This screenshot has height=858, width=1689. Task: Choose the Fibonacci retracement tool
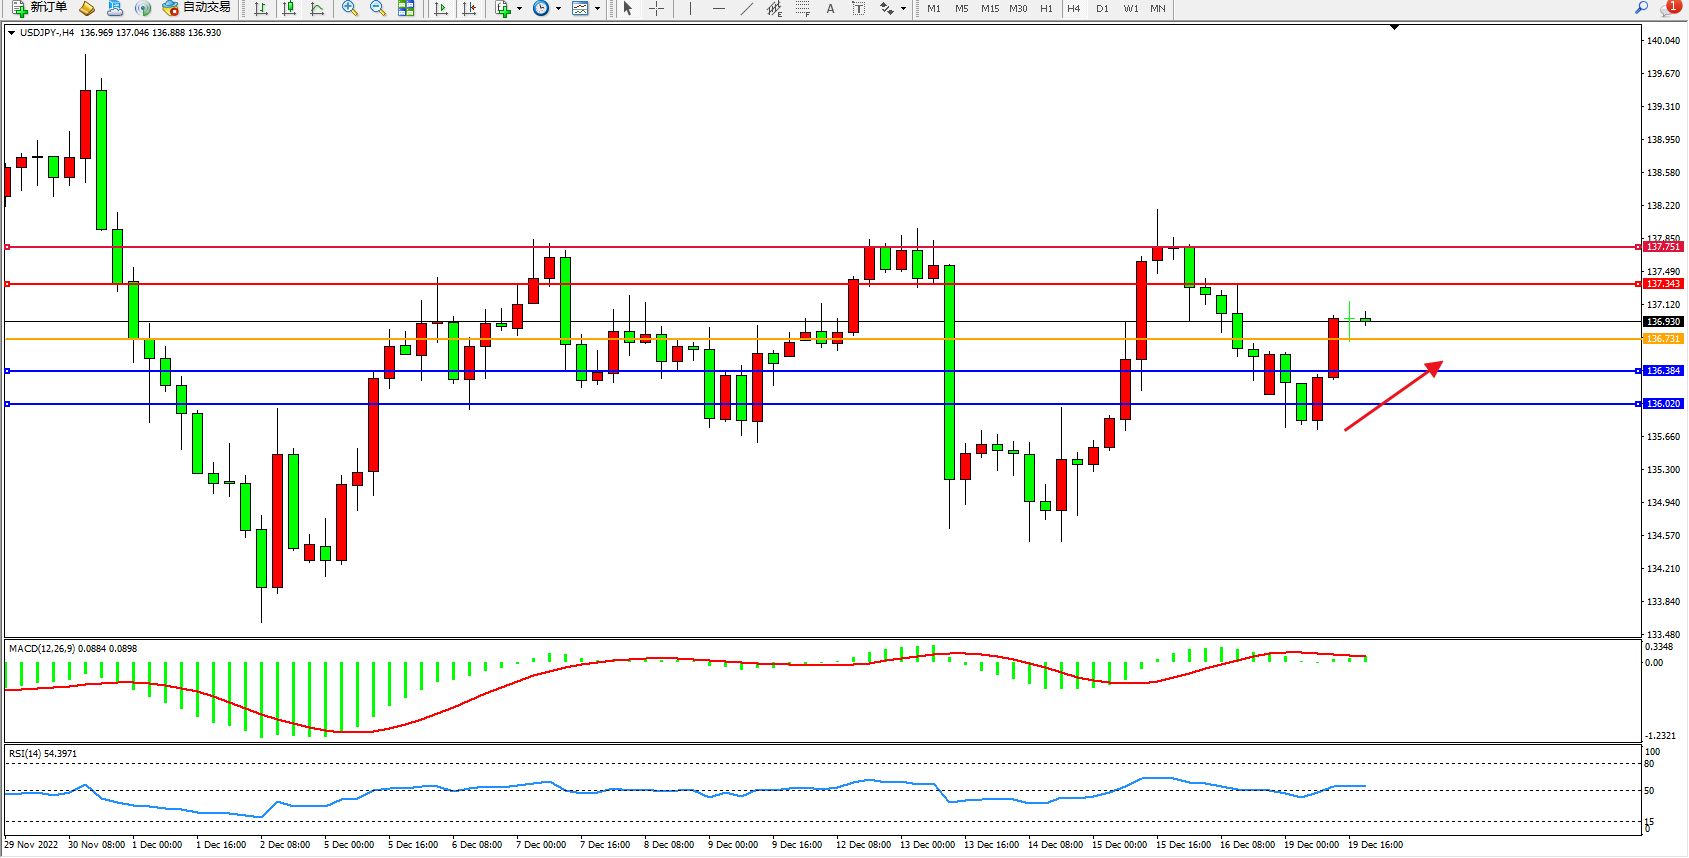[802, 8]
